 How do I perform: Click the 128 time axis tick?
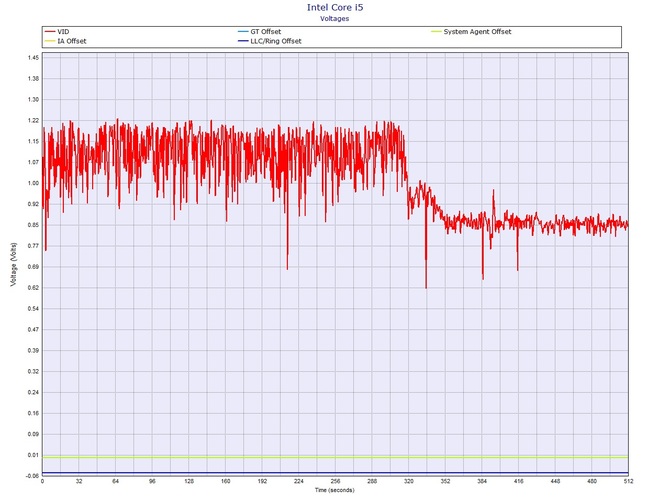click(189, 481)
